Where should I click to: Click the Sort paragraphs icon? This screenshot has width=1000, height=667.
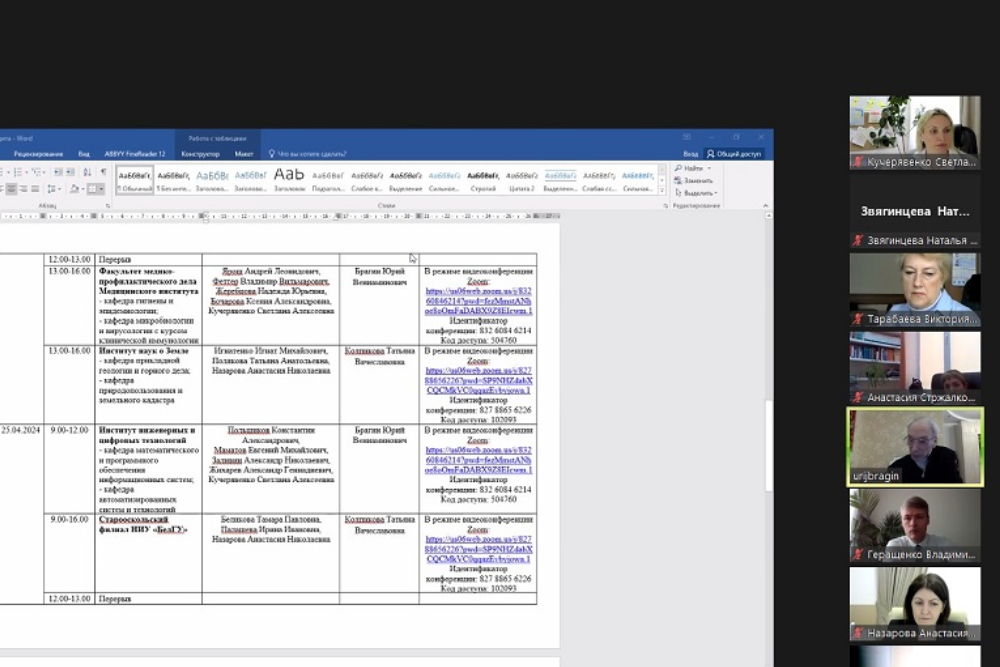88,172
